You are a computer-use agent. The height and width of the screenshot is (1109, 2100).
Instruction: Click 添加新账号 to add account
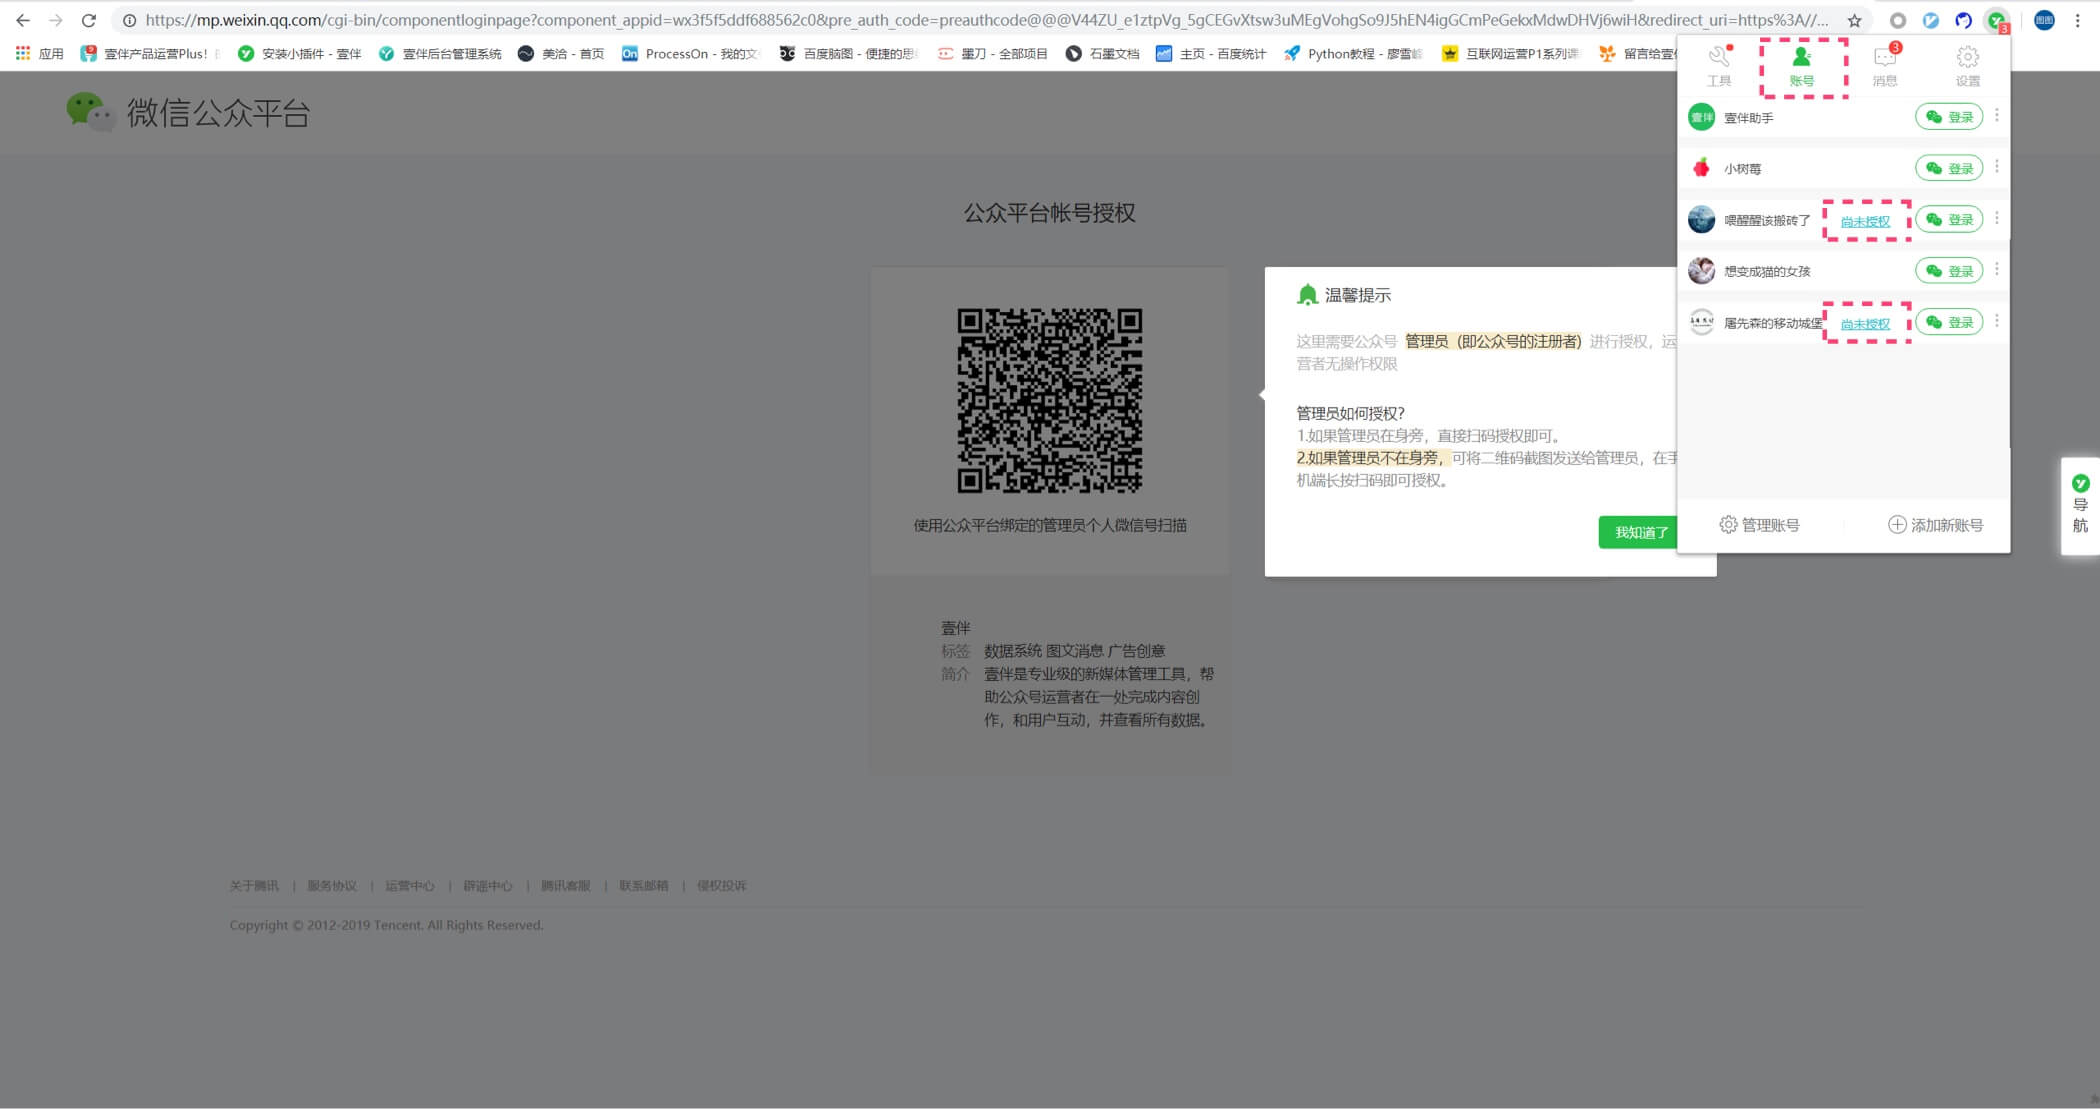(1935, 525)
